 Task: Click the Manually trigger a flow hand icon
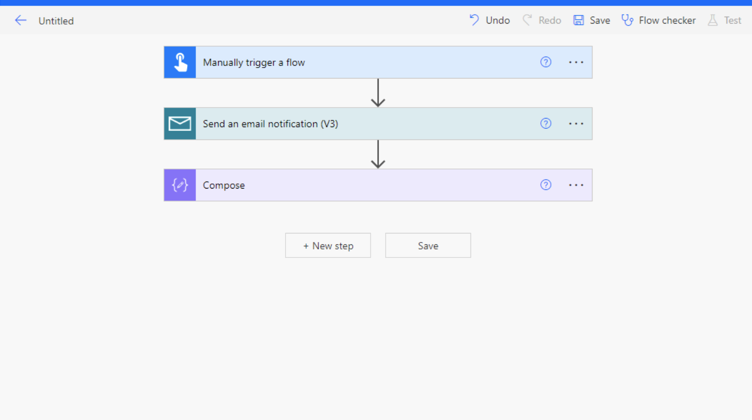(180, 62)
